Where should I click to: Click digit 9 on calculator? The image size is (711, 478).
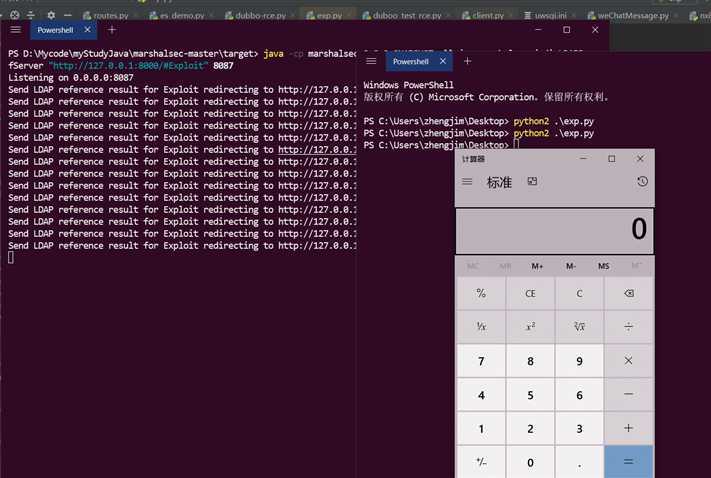click(579, 361)
